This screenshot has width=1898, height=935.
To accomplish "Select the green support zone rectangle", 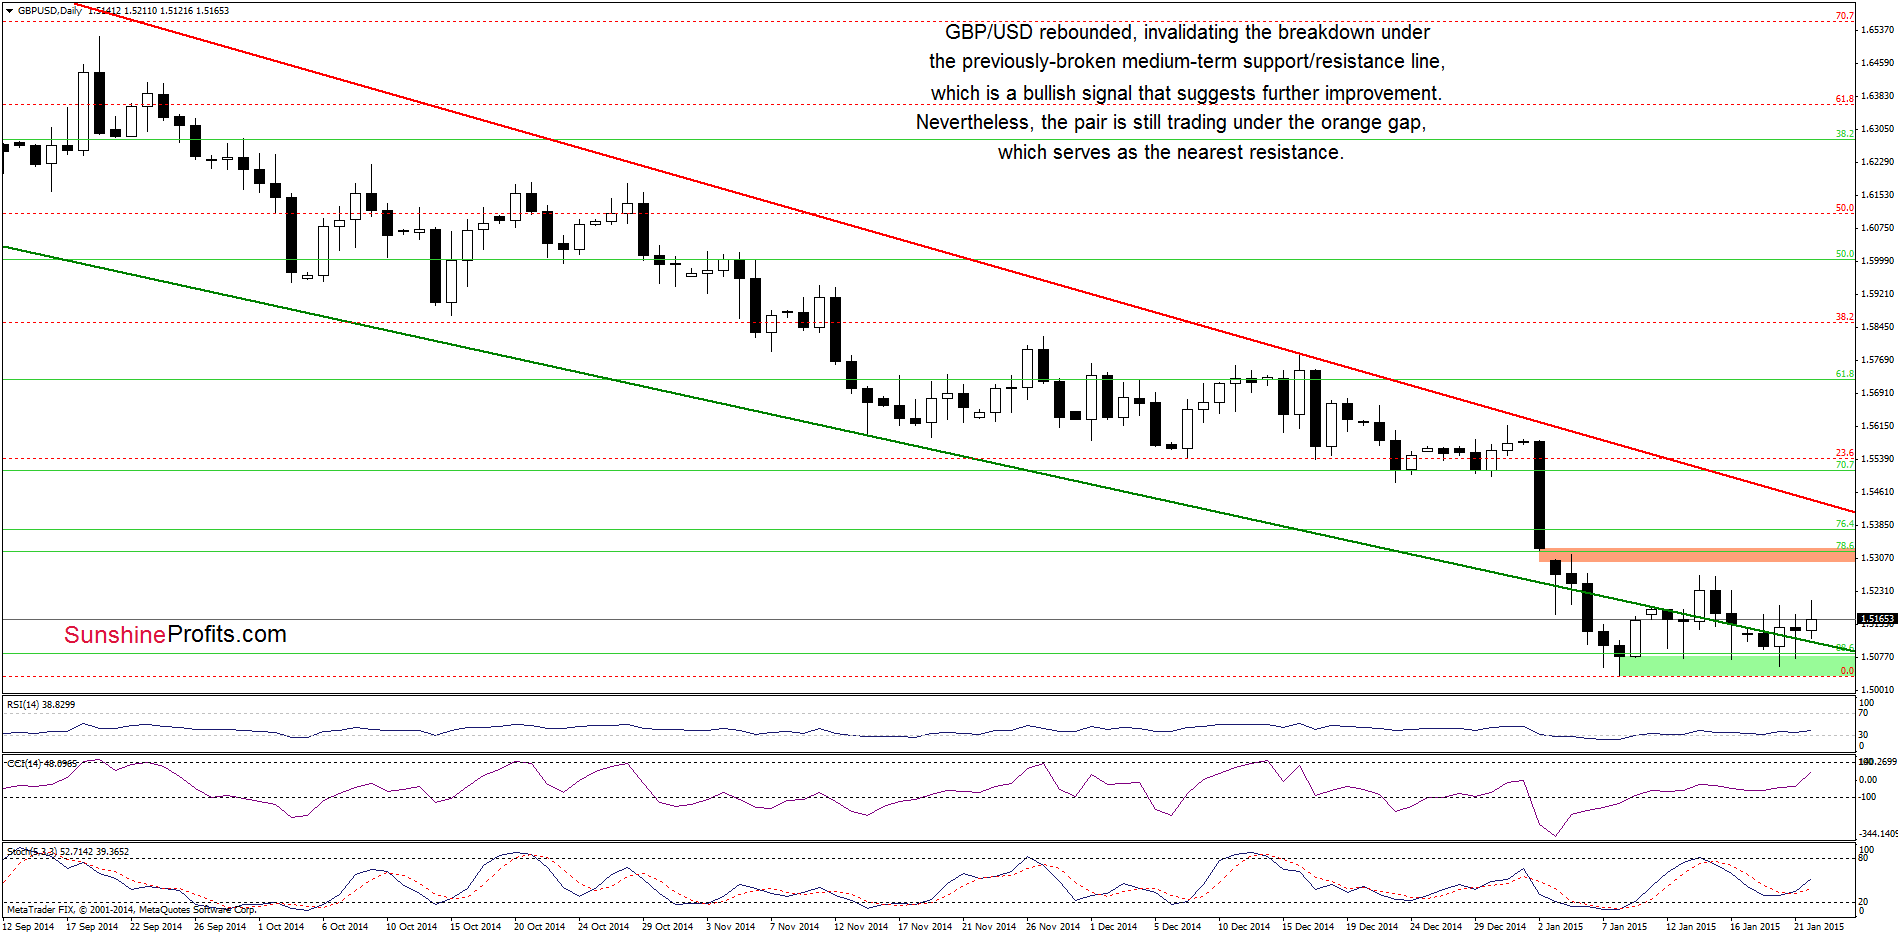I will [1737, 665].
